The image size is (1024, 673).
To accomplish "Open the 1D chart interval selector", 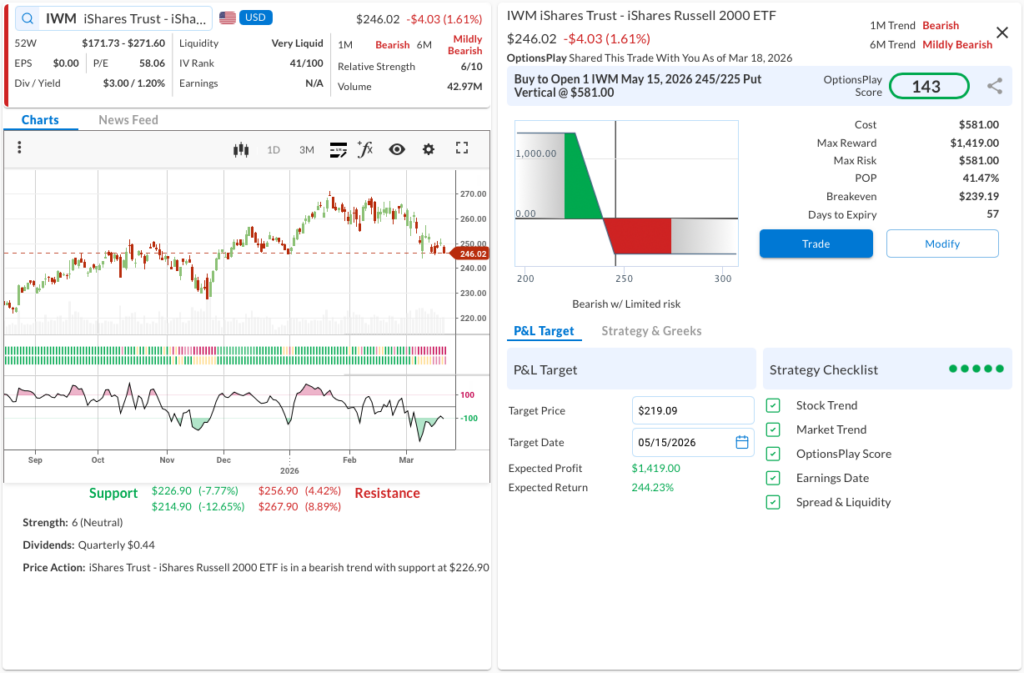I will (273, 150).
